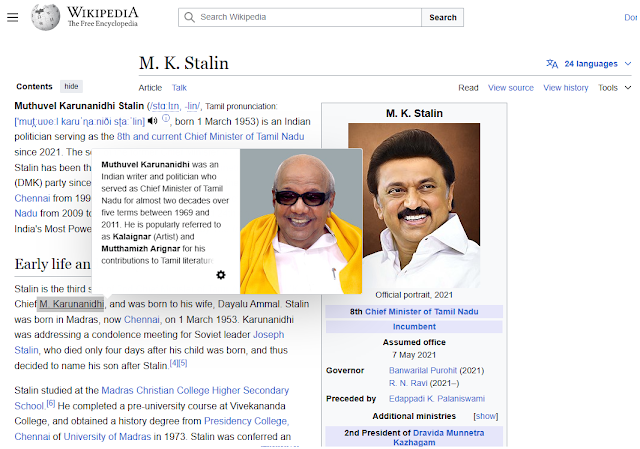The height and width of the screenshot is (449, 640).
Task: Open Edappadi K. Palaniswami link
Action: [437, 399]
